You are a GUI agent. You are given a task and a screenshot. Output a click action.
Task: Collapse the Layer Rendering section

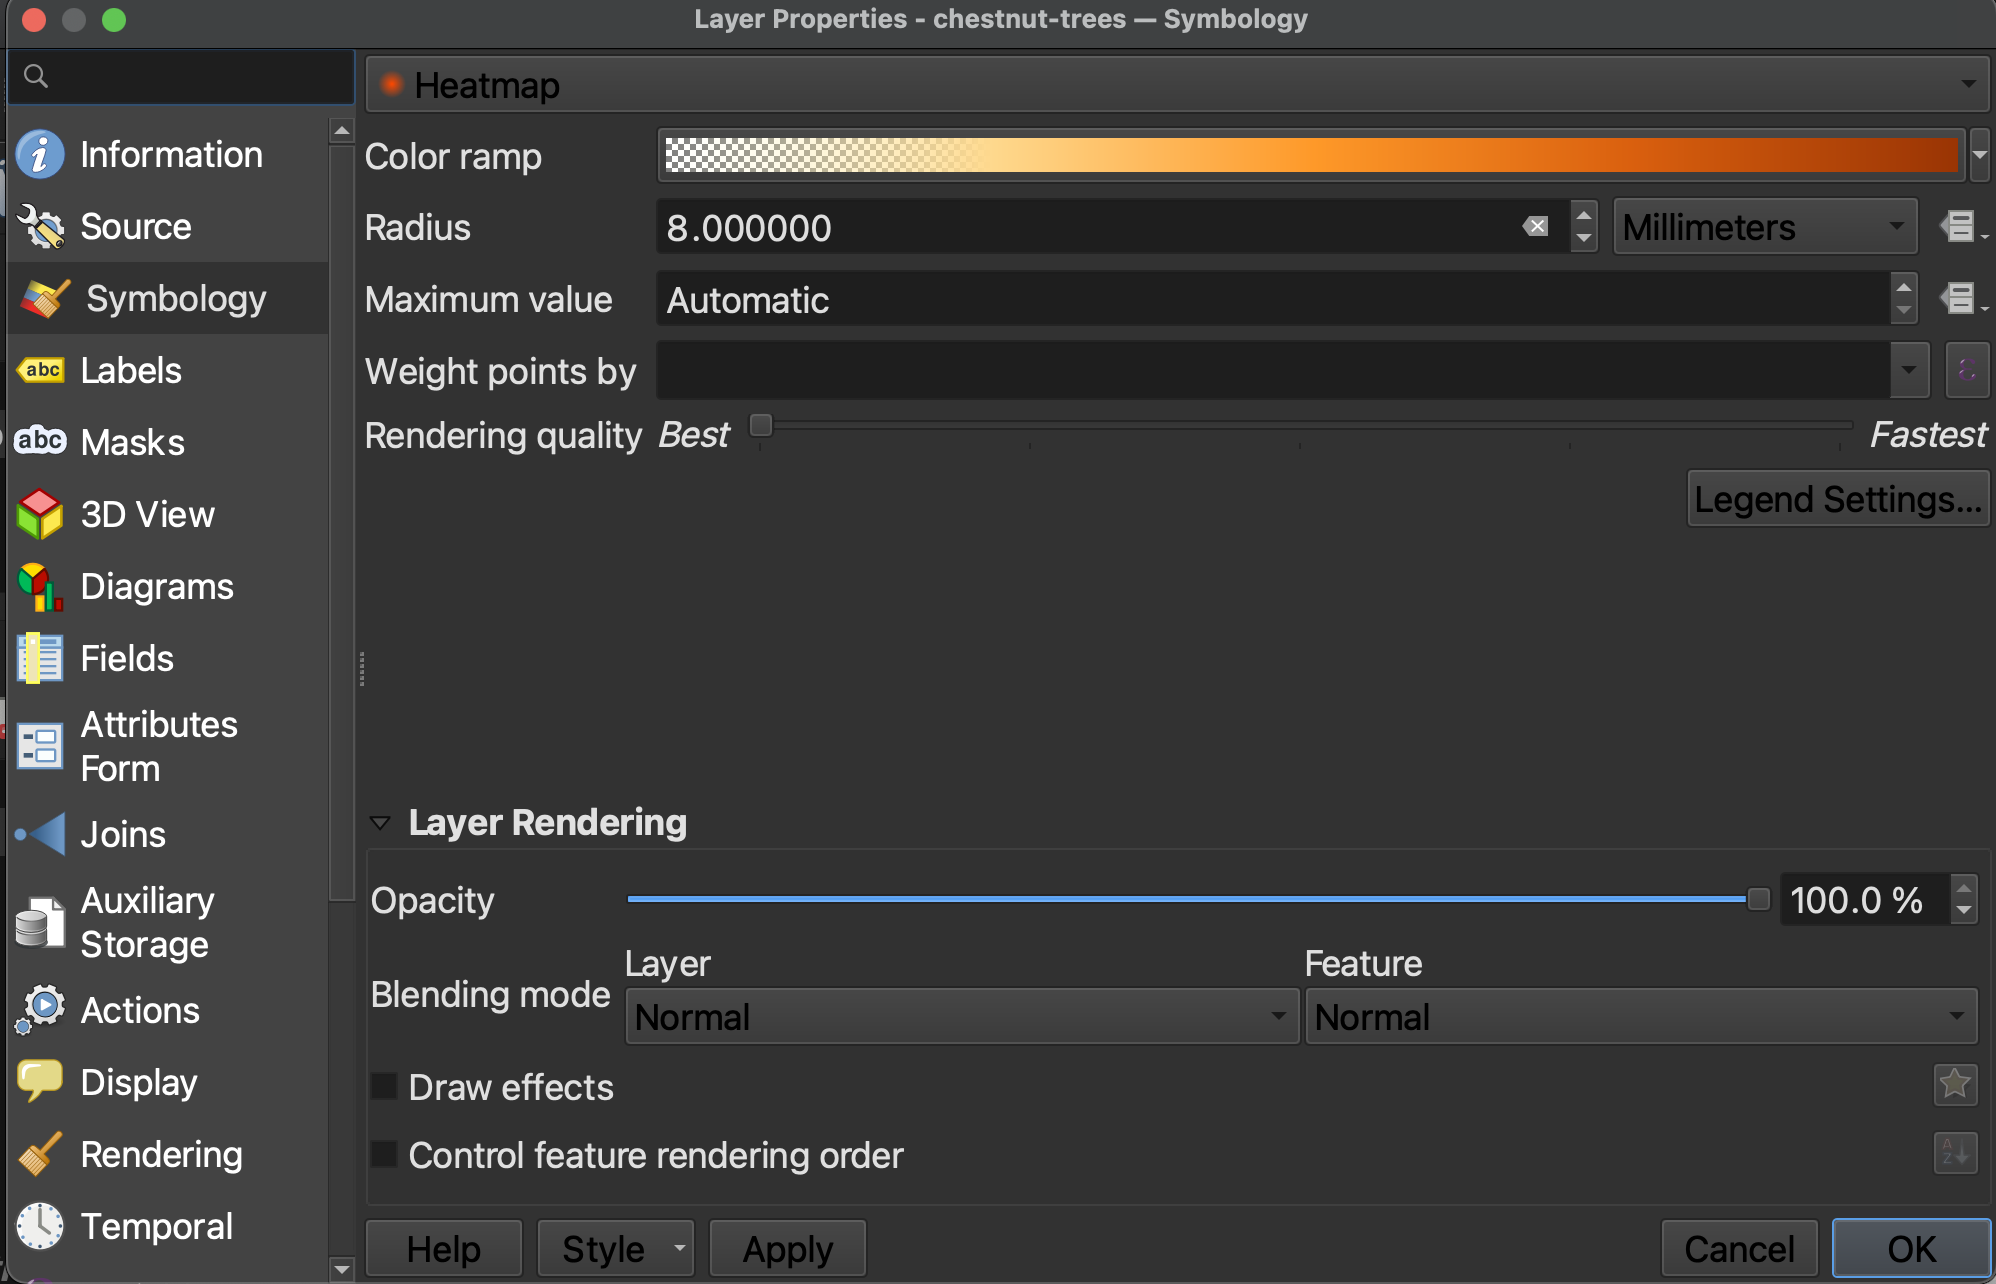point(380,823)
